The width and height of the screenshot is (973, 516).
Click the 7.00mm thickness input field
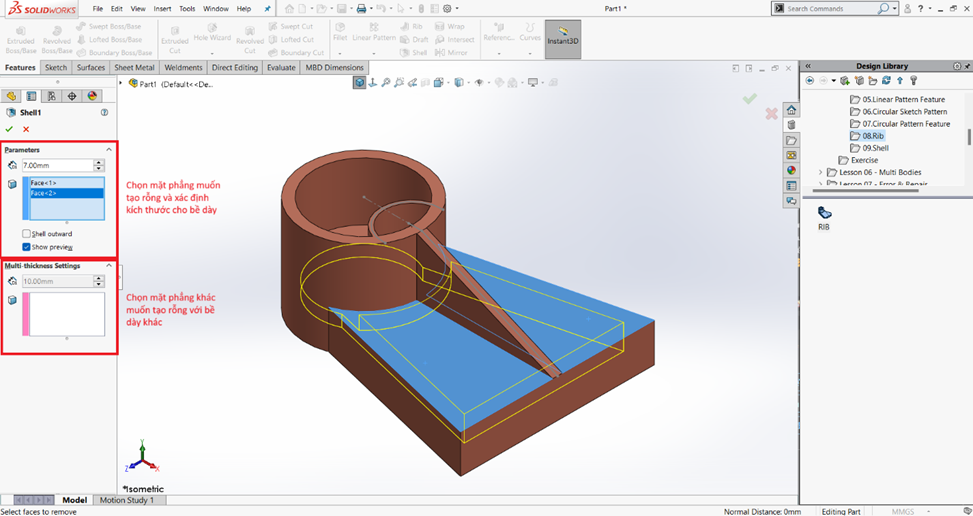(57, 166)
